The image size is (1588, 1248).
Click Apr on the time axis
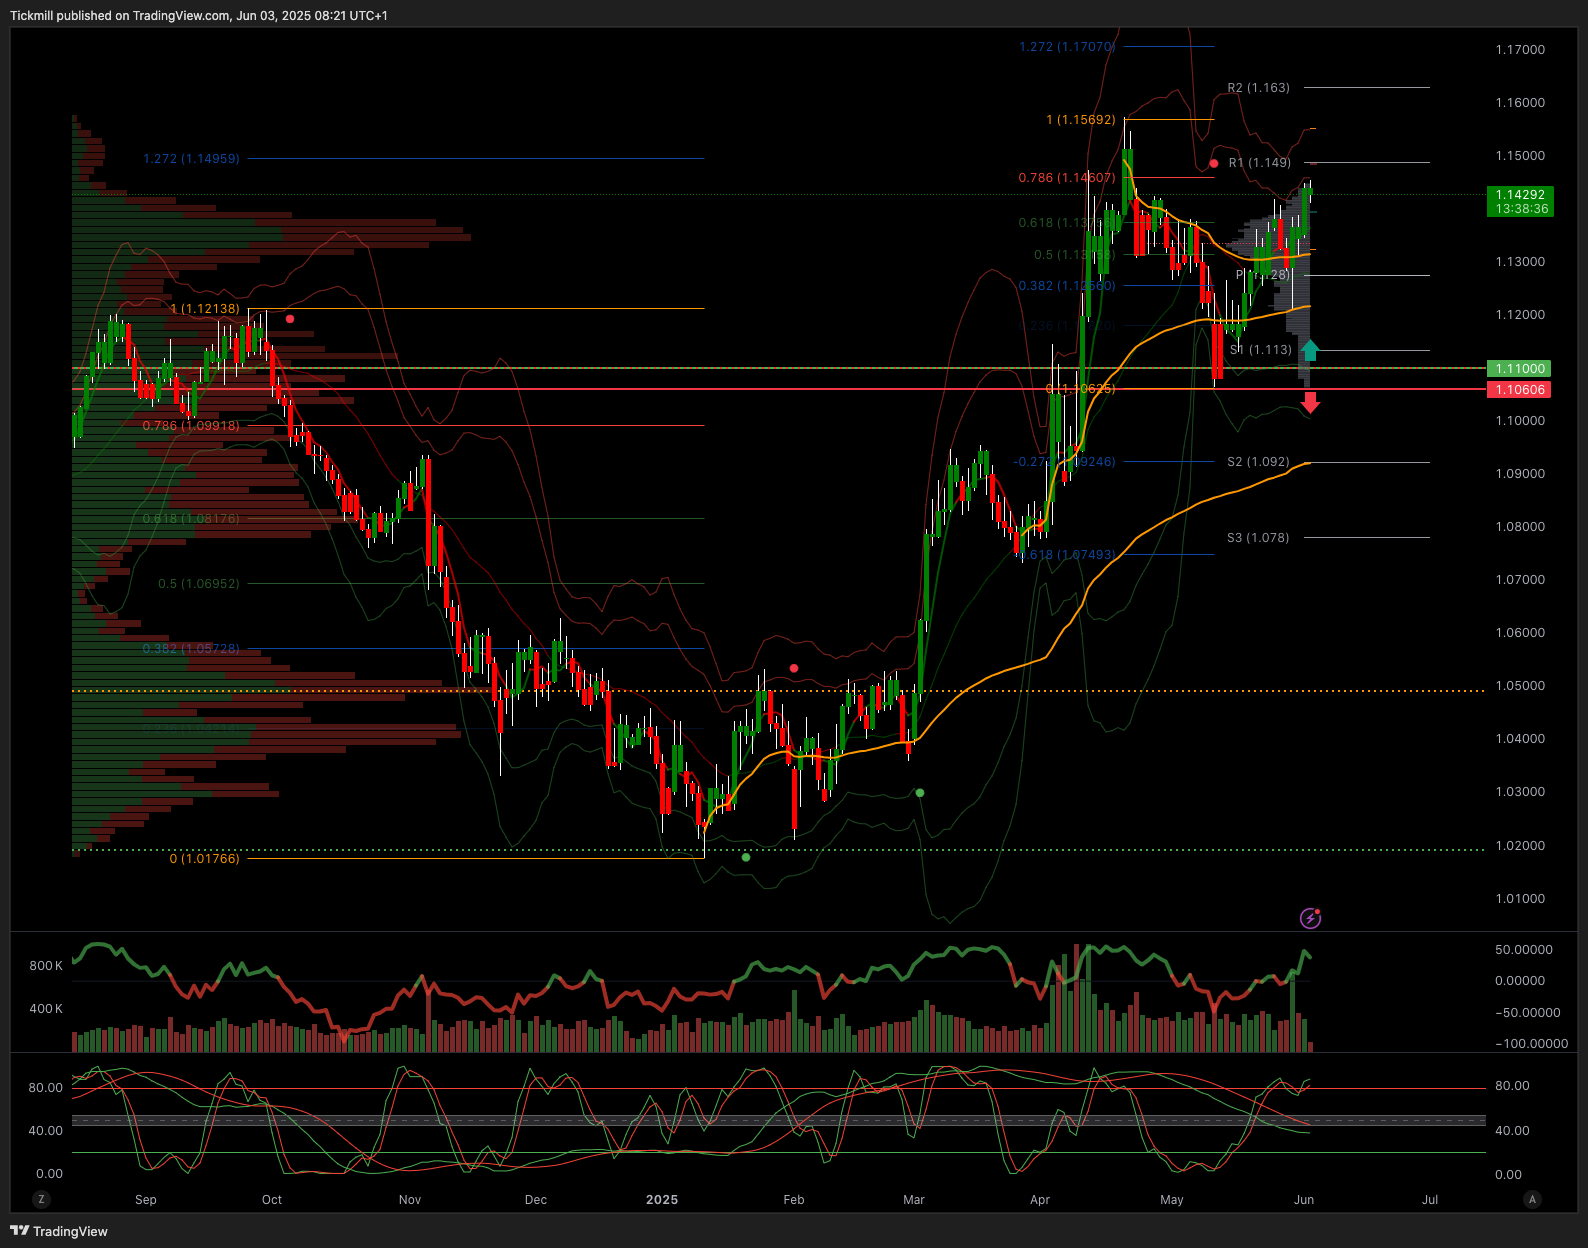(x=1040, y=1199)
